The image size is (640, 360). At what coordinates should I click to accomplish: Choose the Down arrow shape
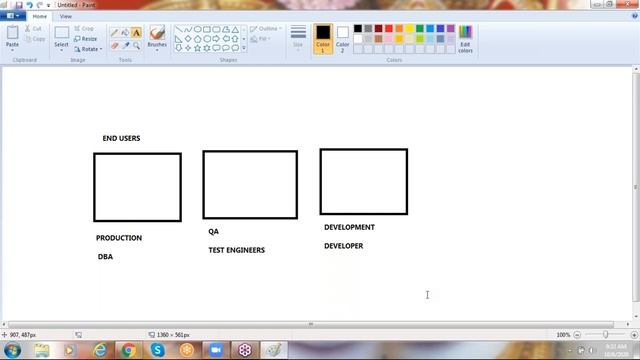tap(178, 48)
